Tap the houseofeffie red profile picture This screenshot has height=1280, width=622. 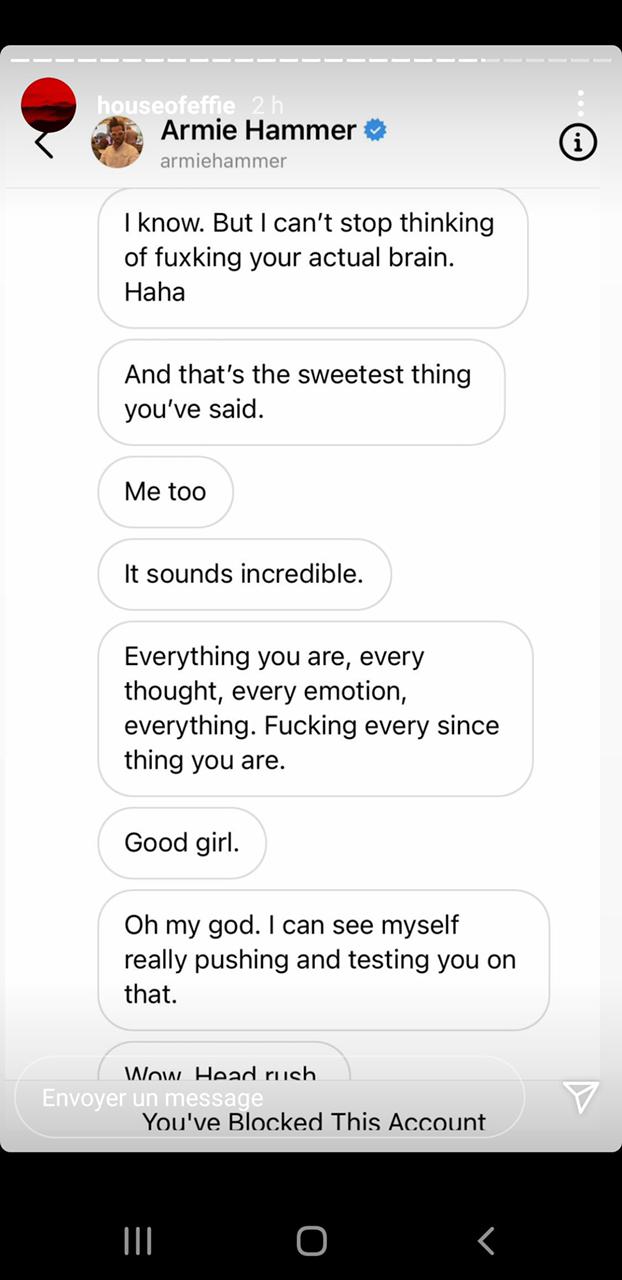(49, 103)
